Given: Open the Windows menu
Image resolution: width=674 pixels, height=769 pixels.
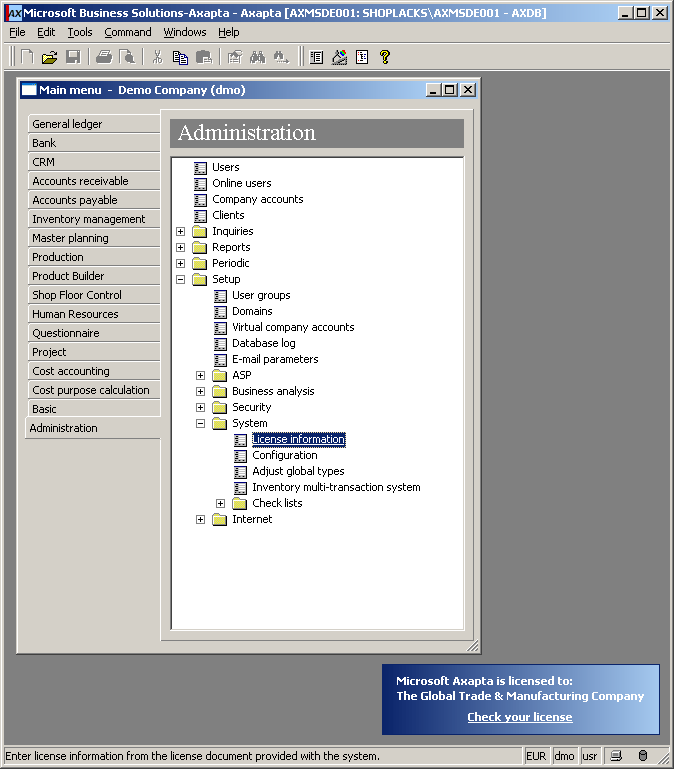Looking at the screenshot, I should point(185,32).
